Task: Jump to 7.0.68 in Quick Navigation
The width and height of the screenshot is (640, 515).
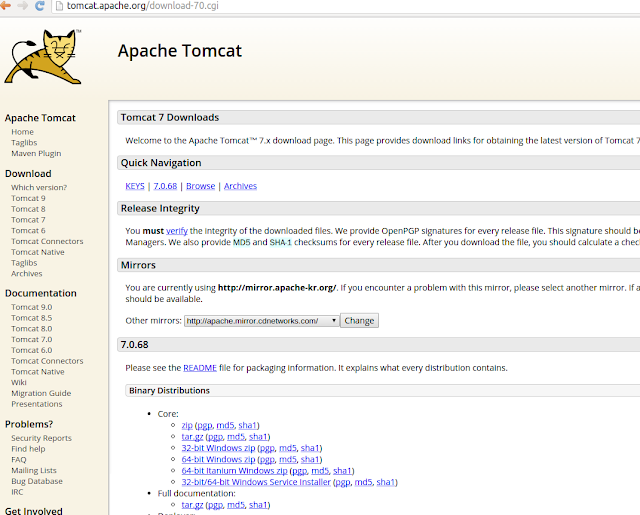Action: coord(166,186)
